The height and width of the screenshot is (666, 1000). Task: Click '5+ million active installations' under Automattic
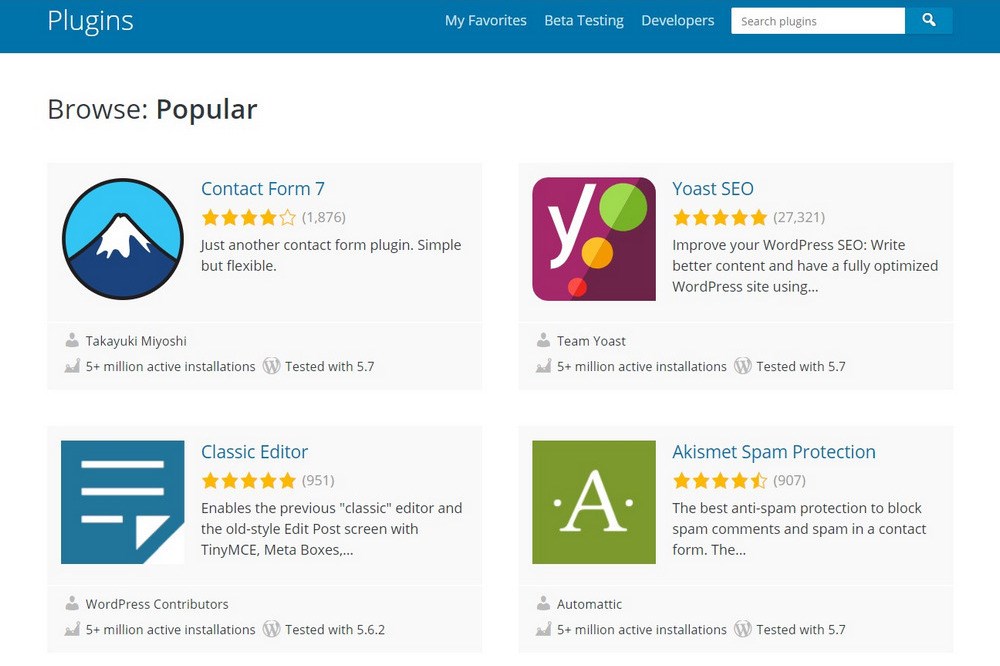(x=642, y=630)
